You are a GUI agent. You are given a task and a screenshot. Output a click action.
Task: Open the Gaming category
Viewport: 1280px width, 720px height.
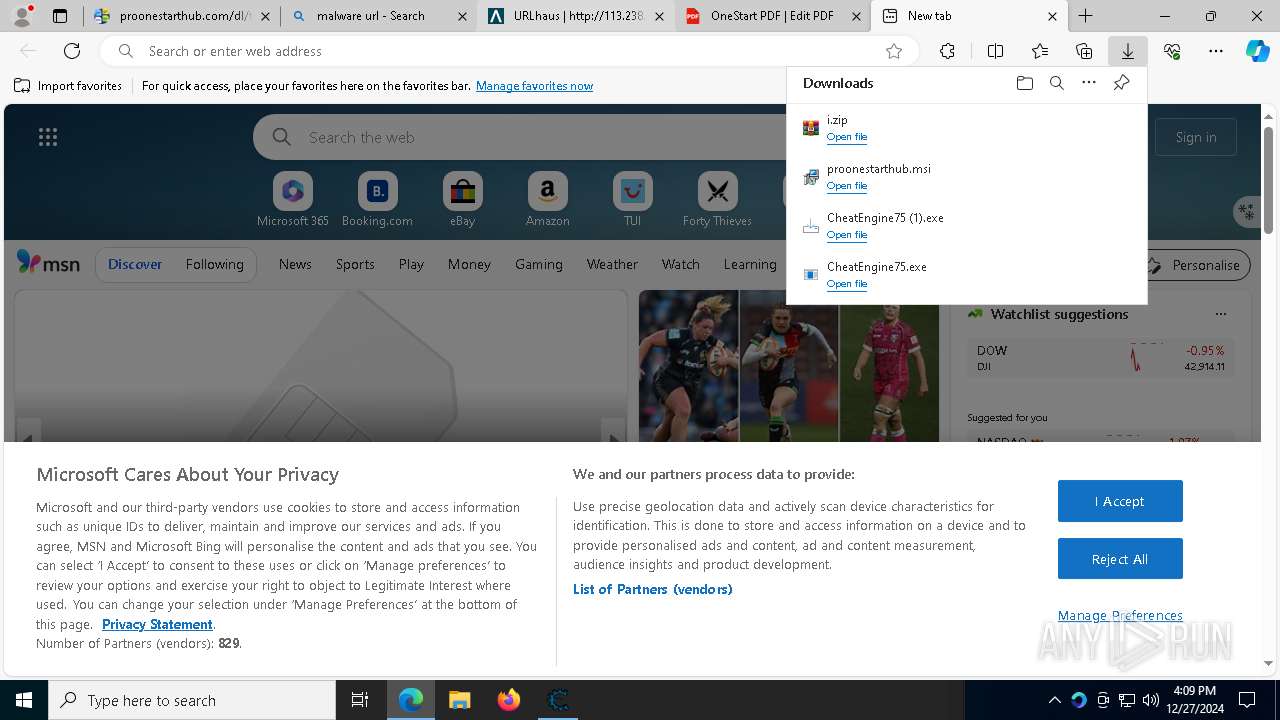click(x=539, y=264)
